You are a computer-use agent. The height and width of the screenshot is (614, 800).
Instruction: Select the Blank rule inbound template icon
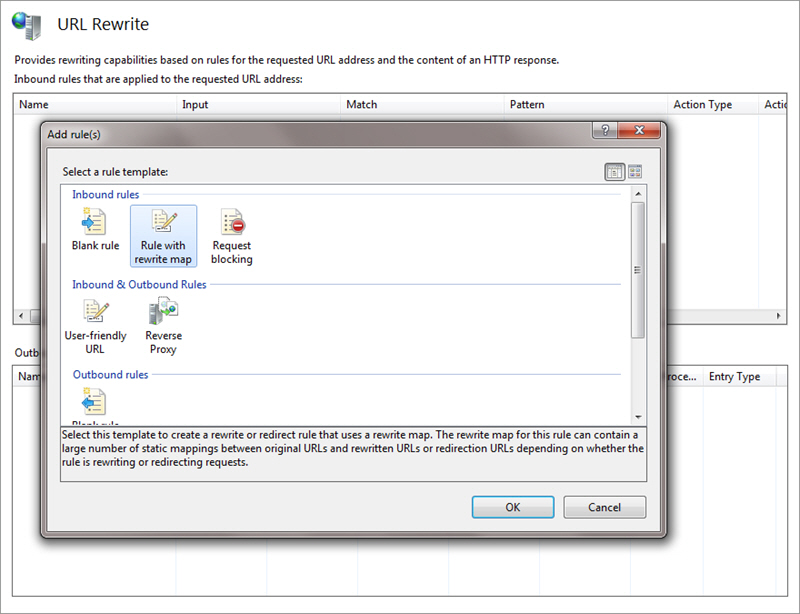tap(95, 223)
